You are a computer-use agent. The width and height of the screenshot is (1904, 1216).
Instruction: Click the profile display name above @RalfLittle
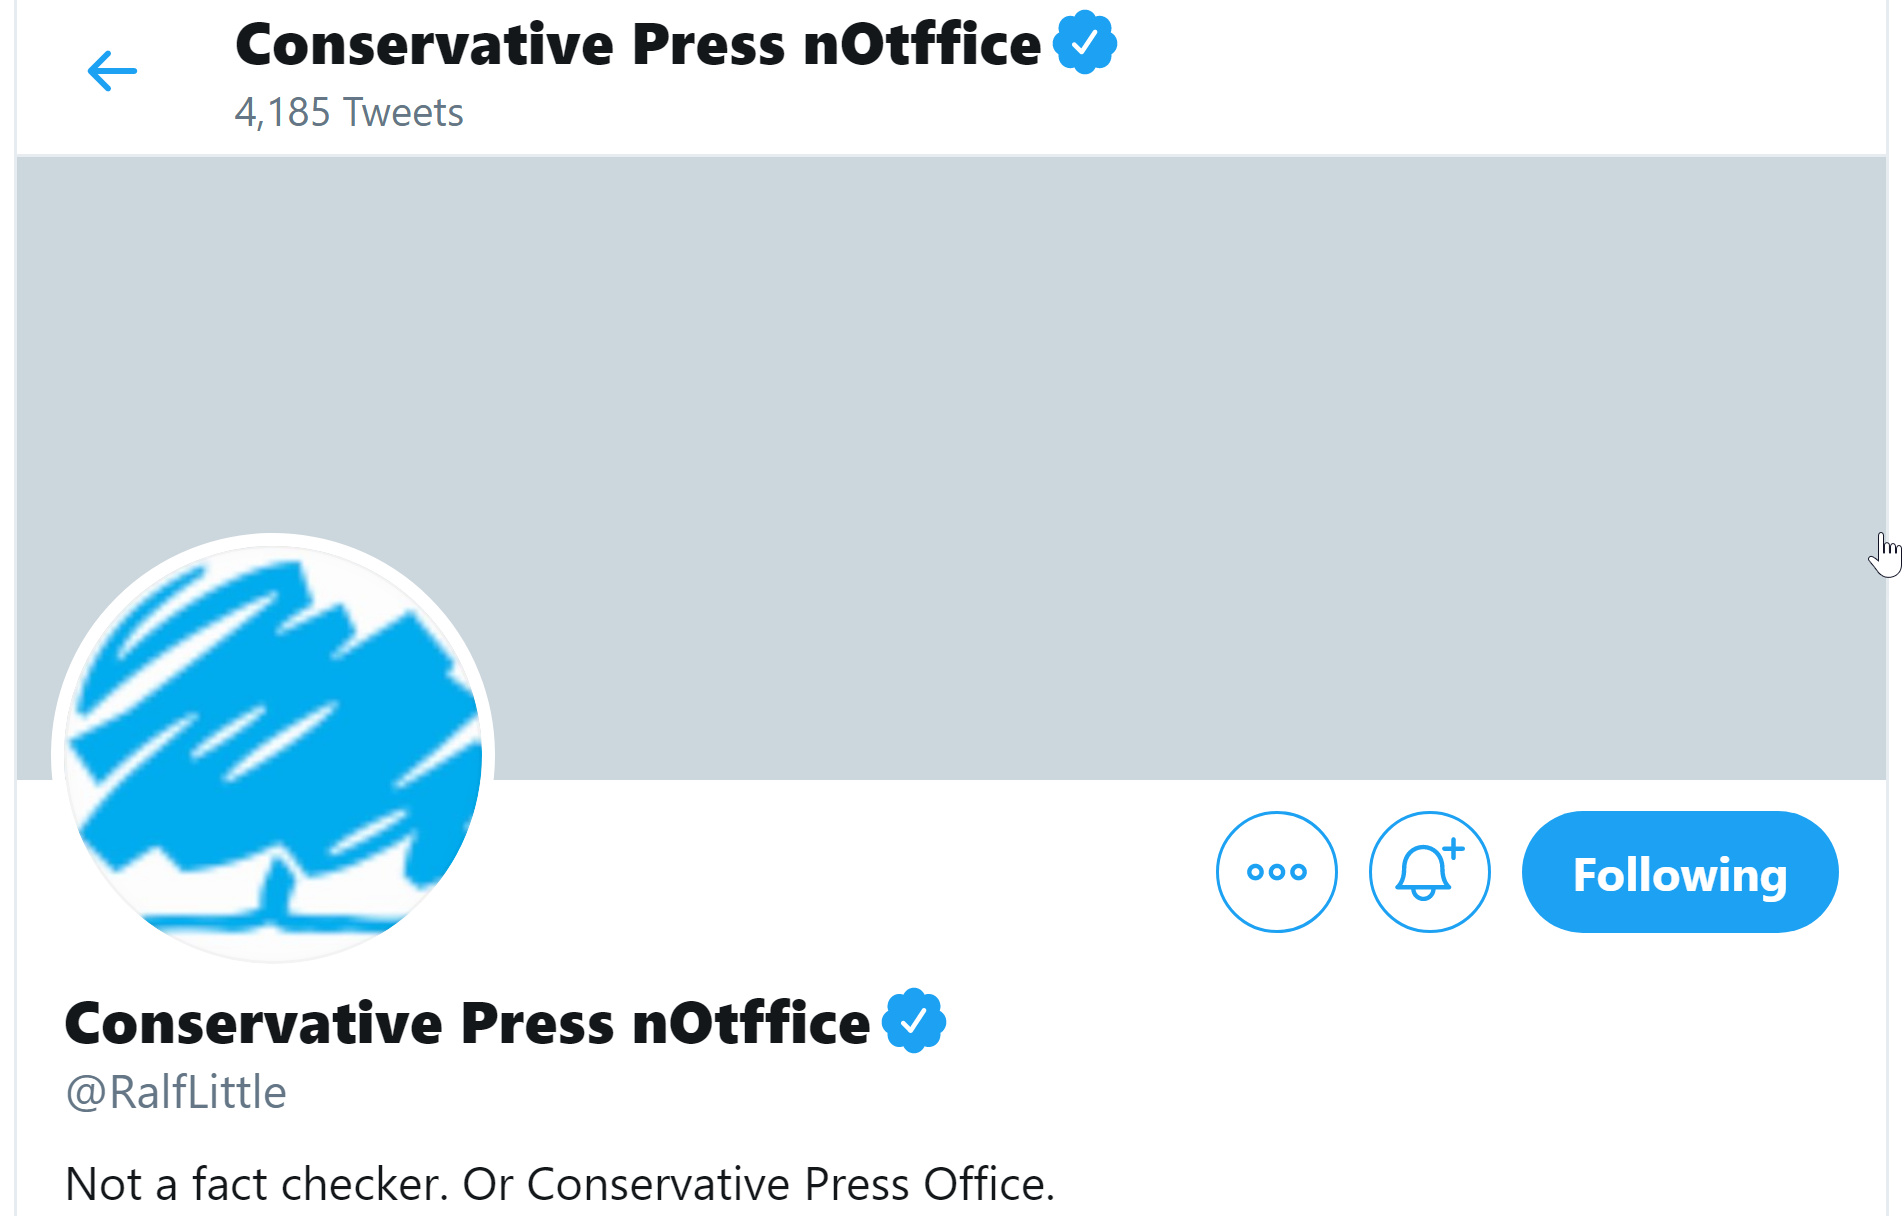pos(467,1023)
